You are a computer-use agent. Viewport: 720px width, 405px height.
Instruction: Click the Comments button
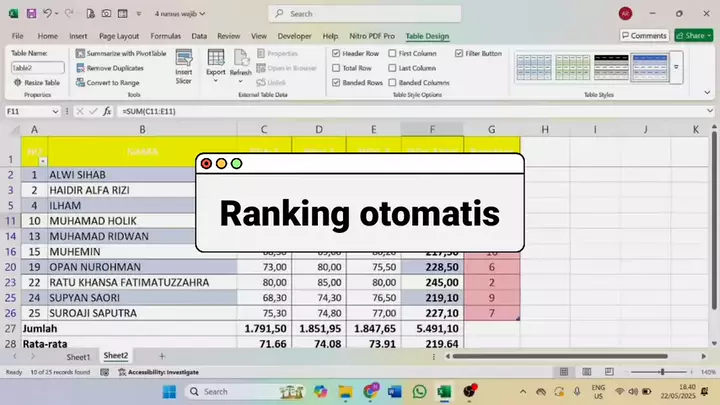(643, 35)
